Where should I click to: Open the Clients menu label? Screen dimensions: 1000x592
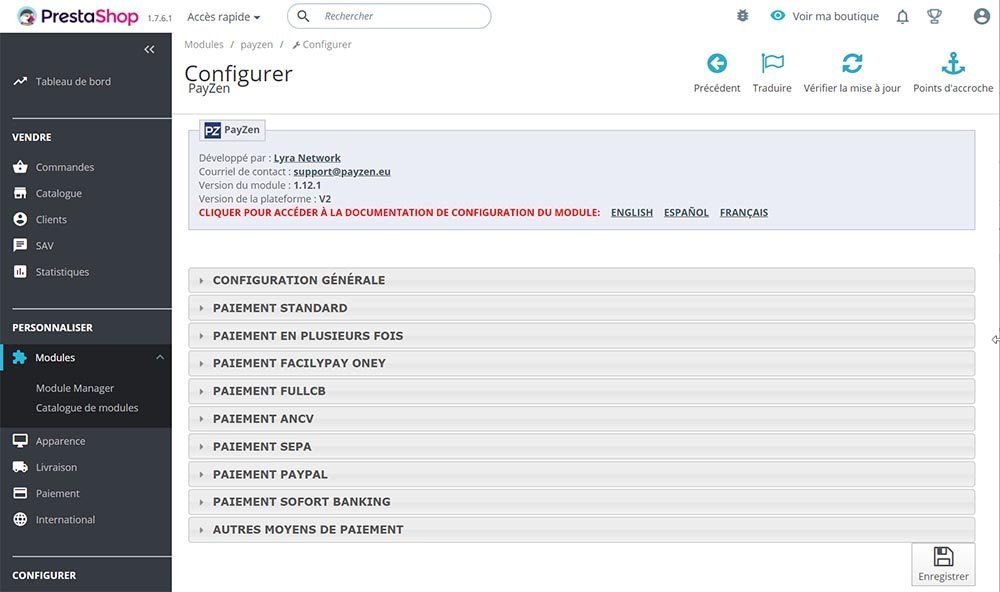(51, 219)
